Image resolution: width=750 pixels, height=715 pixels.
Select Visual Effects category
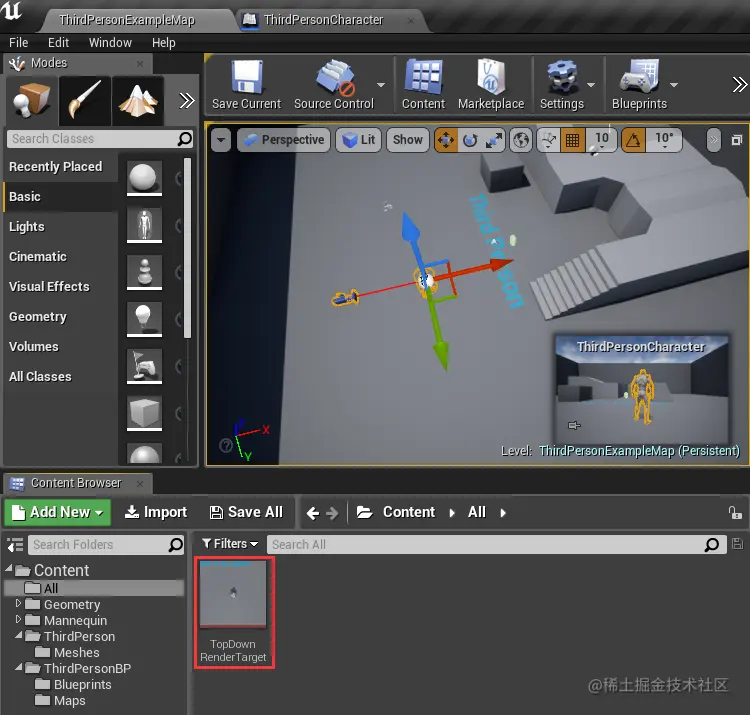60,286
